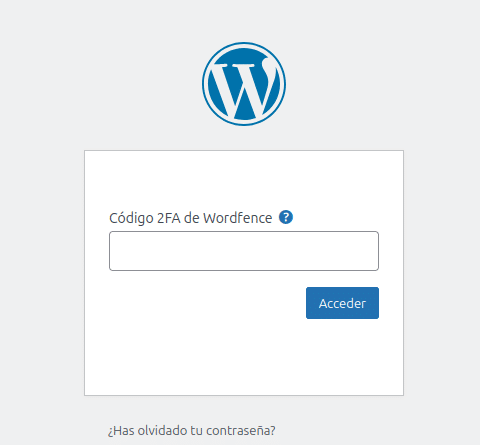
Task: Select the WordPress W logo at top
Action: 244,84
